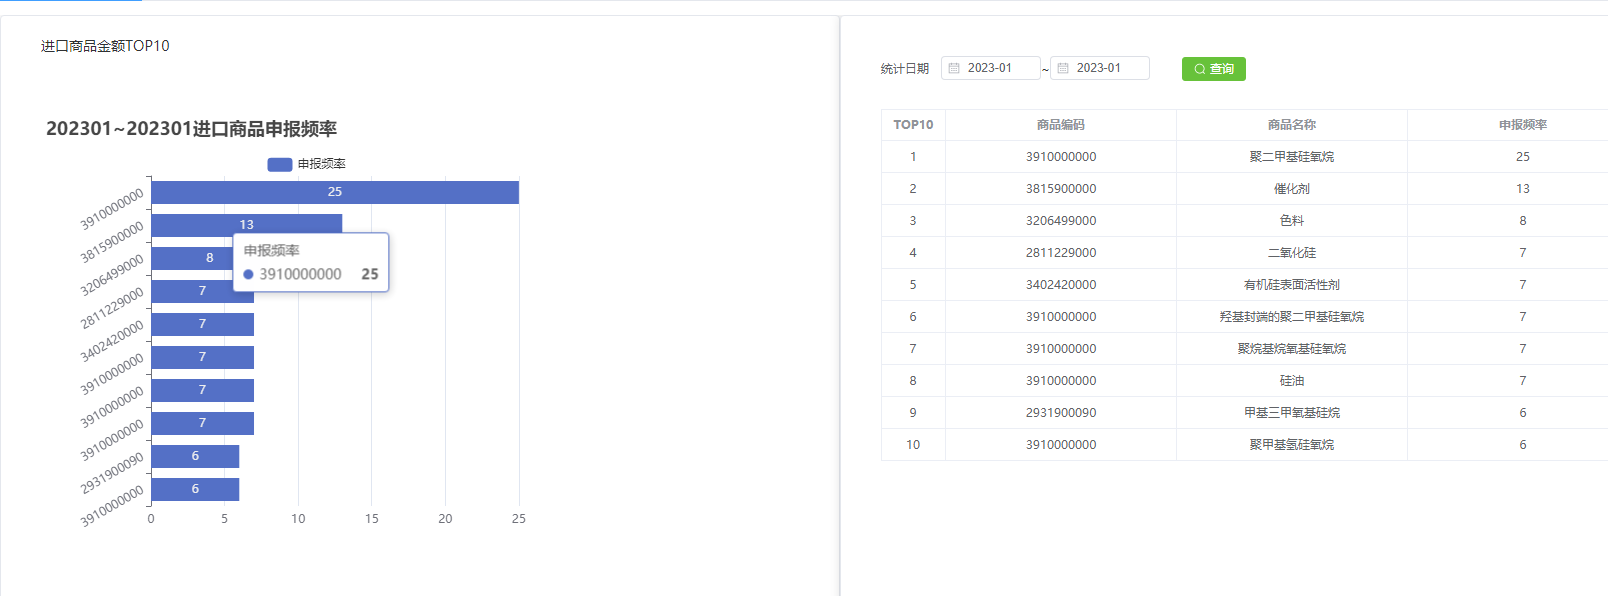Click the calendar icon in the start date field

tap(954, 68)
